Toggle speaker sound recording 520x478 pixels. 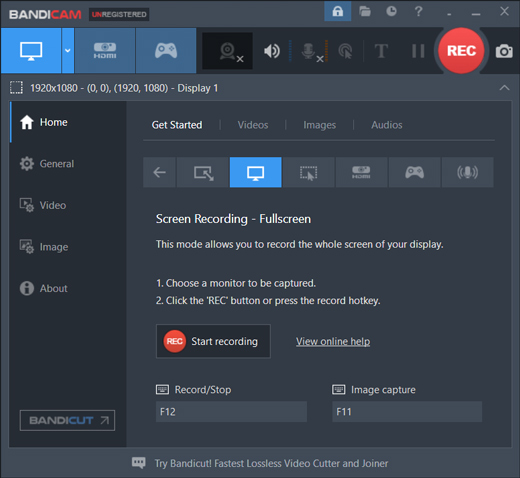click(x=272, y=51)
